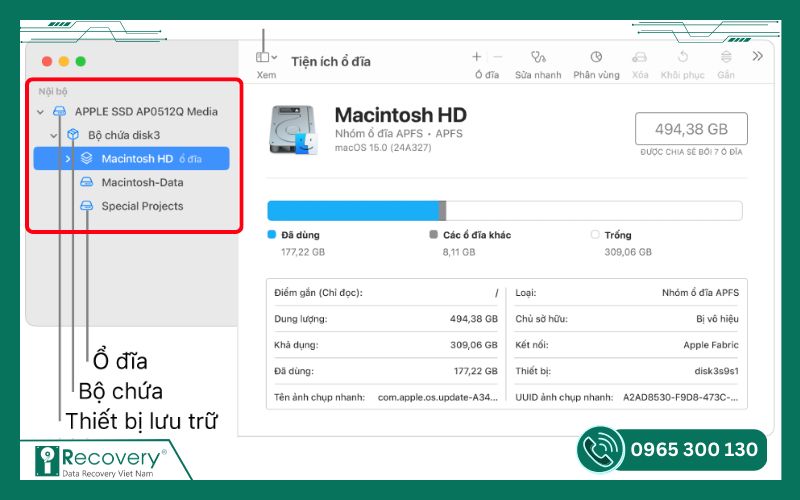Viewport: 800px width, 500px height.
Task: Show more toolbar items with double chevron
Action: pos(758,56)
